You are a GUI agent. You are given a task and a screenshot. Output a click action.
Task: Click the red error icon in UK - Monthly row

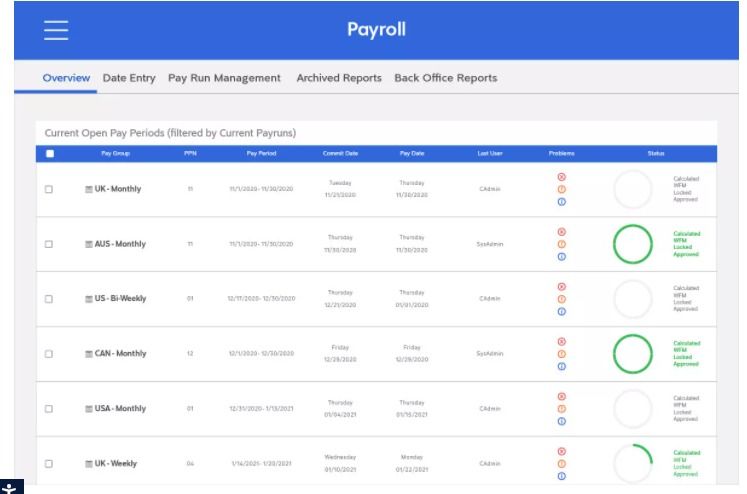[x=562, y=177]
